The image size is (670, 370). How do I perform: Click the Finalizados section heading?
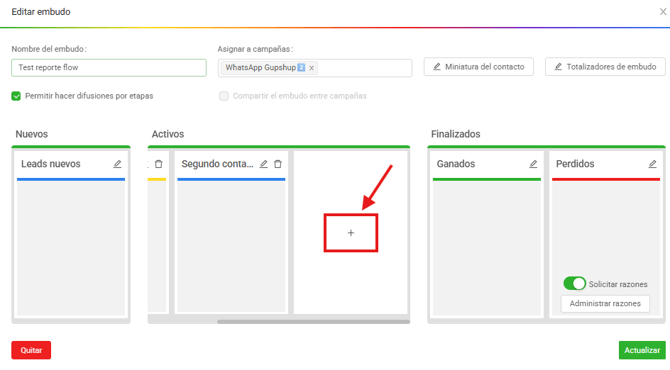[x=455, y=134]
